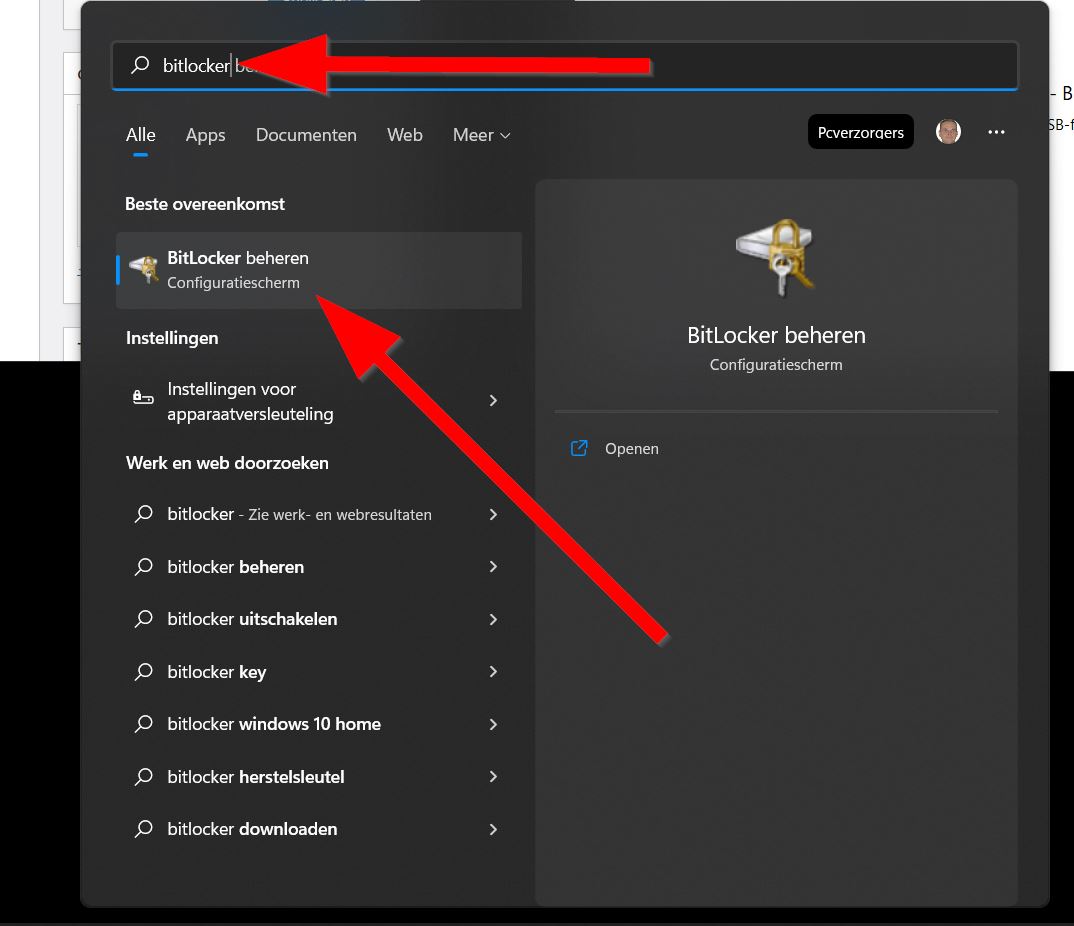Click the bitlocker search input field
This screenshot has width=1074, height=926.
point(565,66)
